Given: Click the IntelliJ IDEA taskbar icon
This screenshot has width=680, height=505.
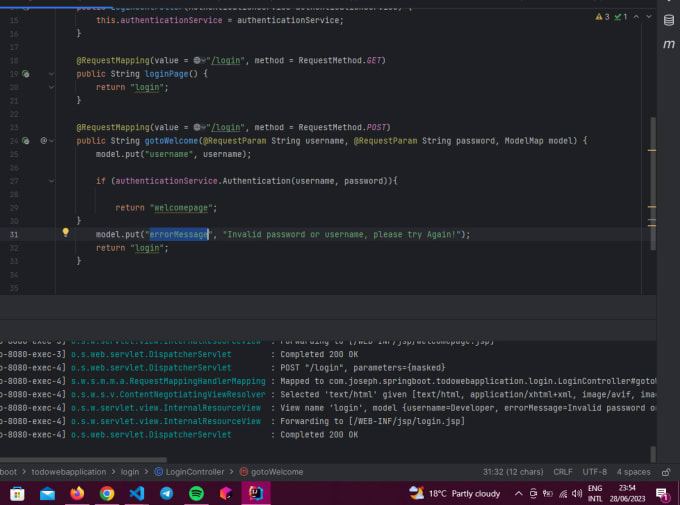Looking at the screenshot, I should point(256,493).
